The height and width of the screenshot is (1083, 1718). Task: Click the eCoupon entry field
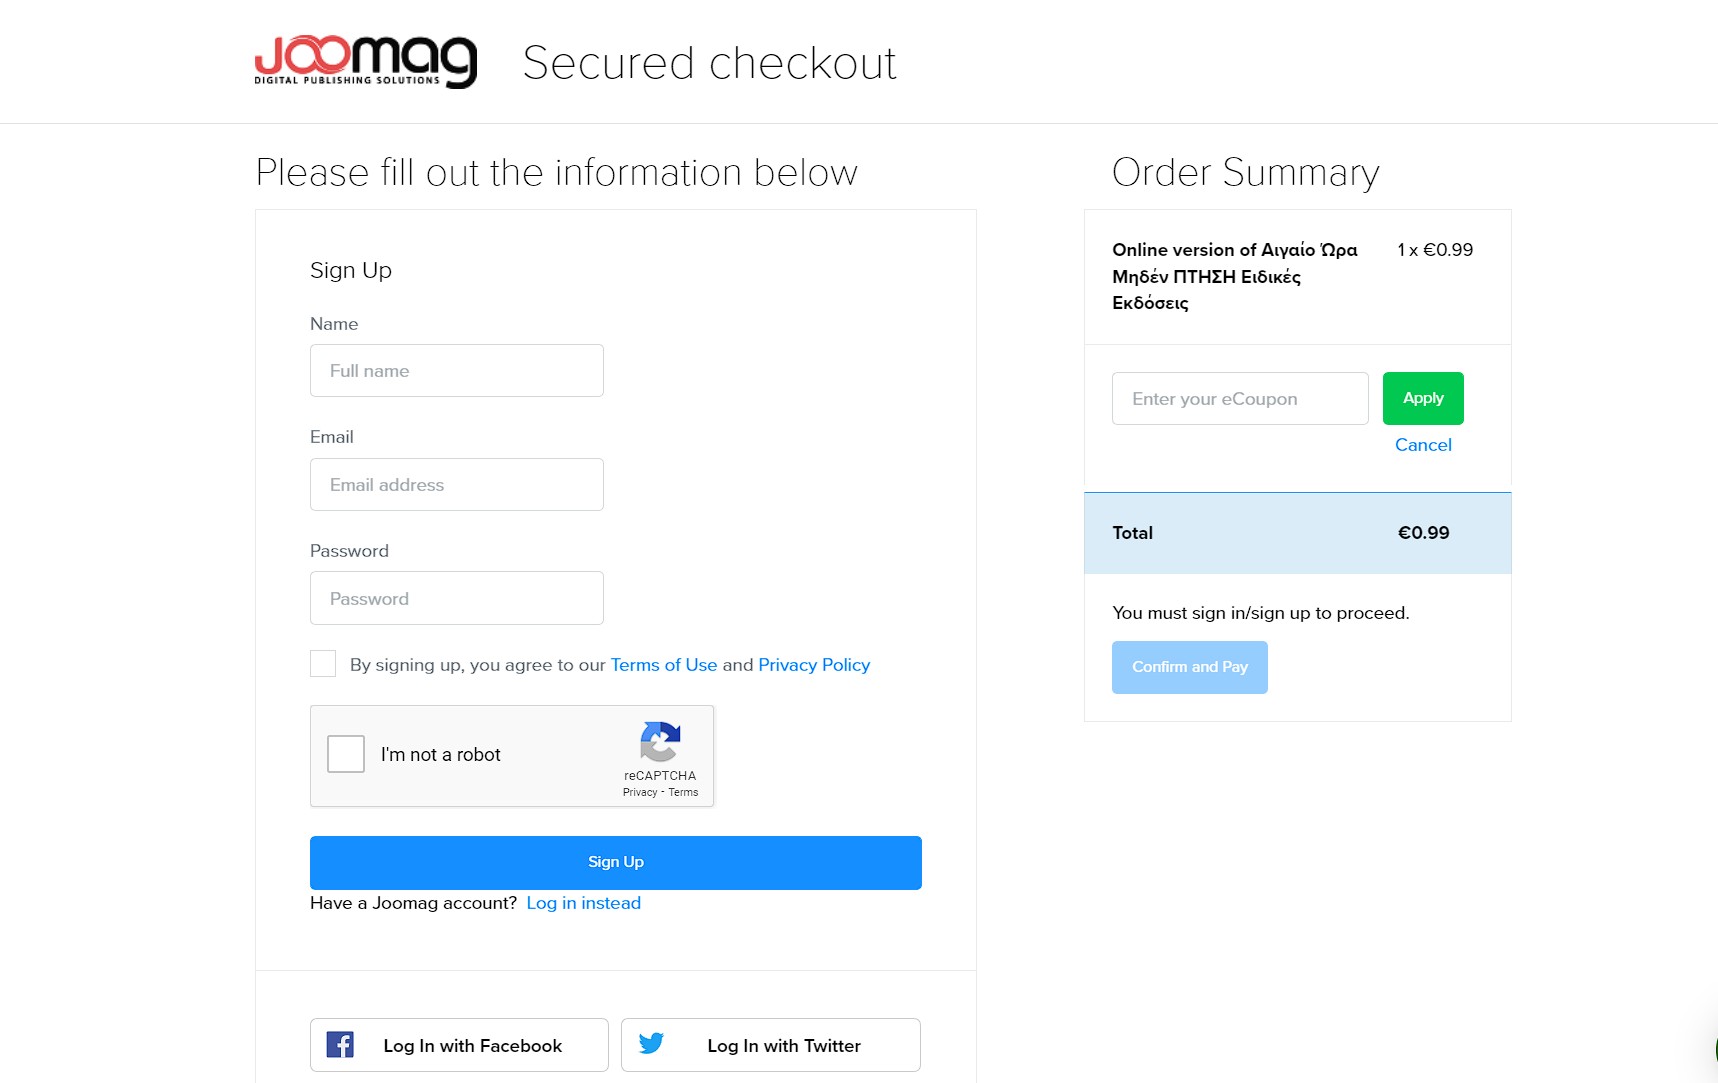[x=1240, y=399]
